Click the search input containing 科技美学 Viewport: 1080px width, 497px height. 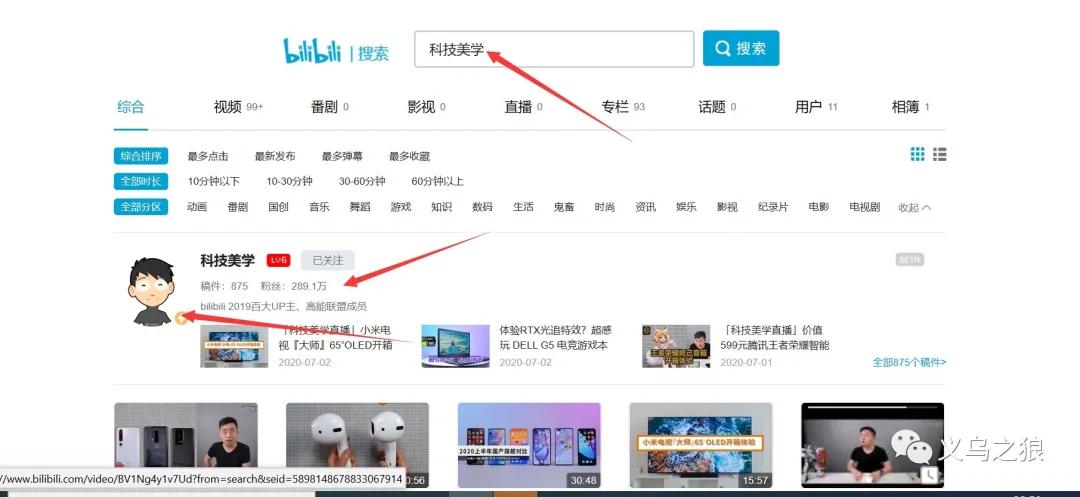553,49
